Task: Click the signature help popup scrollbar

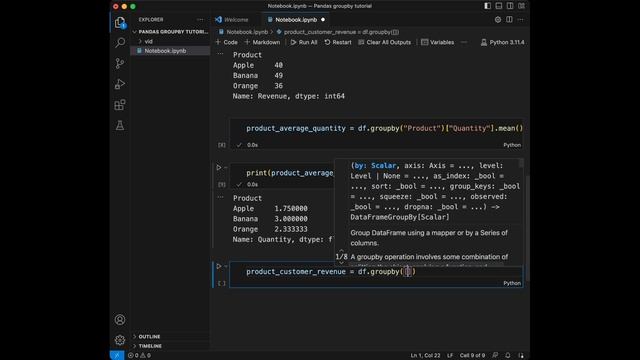Action: pyautogui.click(x=521, y=163)
